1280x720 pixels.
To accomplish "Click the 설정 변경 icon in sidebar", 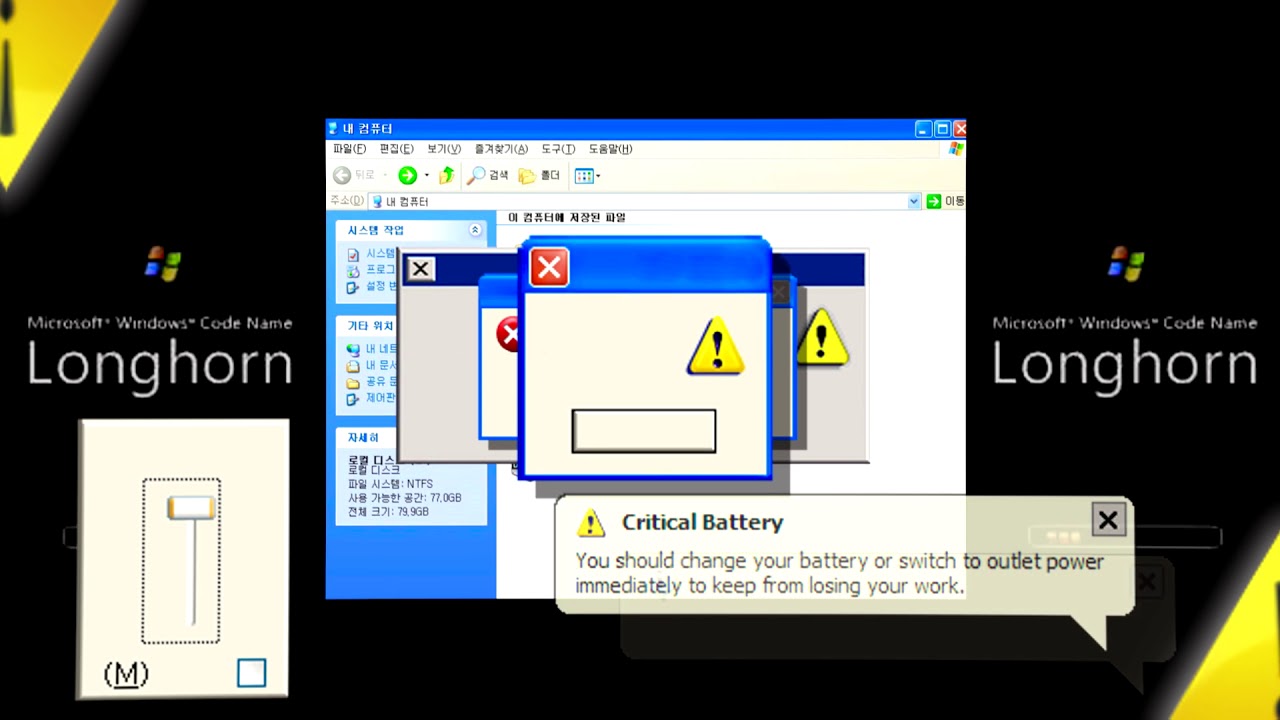I will pyautogui.click(x=353, y=287).
